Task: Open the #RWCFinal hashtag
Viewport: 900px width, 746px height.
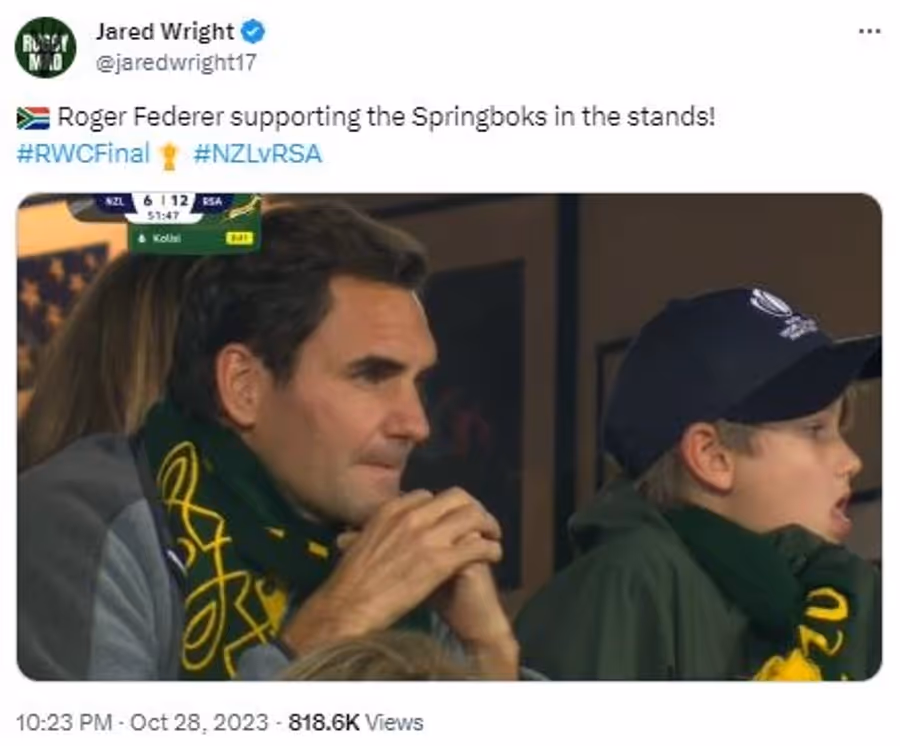Action: [83, 154]
